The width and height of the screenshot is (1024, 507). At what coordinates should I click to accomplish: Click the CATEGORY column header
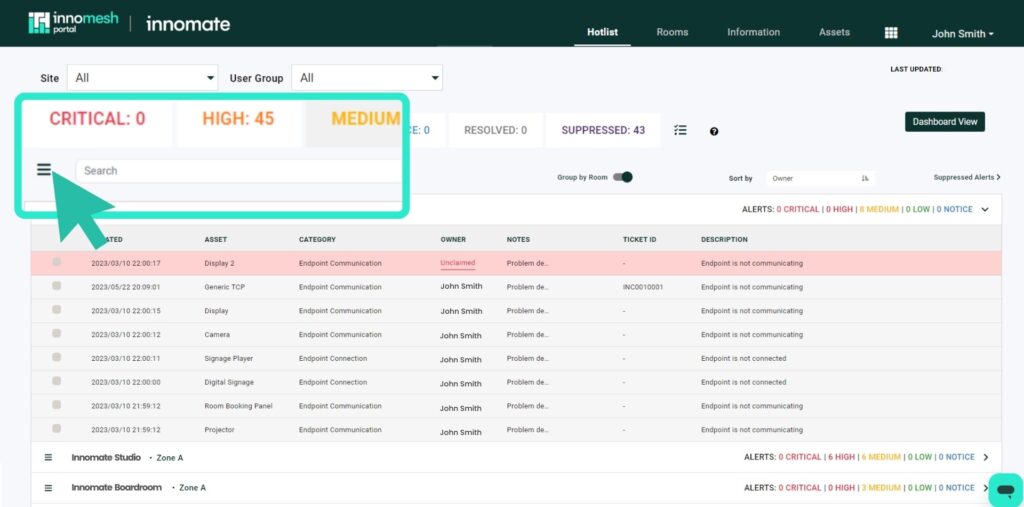click(x=317, y=240)
